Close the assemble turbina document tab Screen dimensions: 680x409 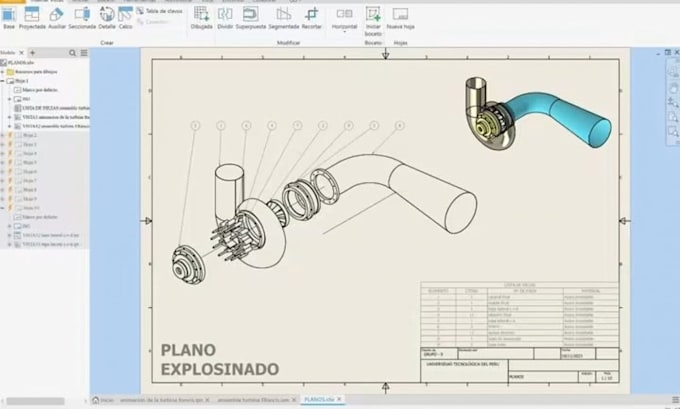coord(294,400)
